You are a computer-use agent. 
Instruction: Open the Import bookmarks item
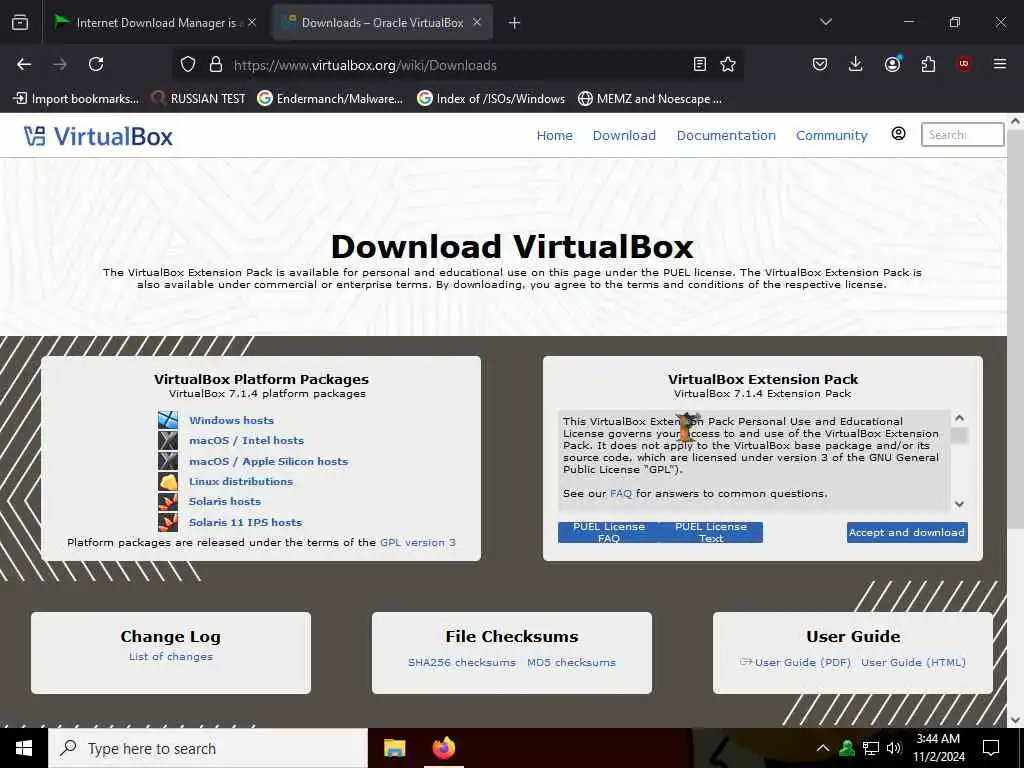(76, 99)
